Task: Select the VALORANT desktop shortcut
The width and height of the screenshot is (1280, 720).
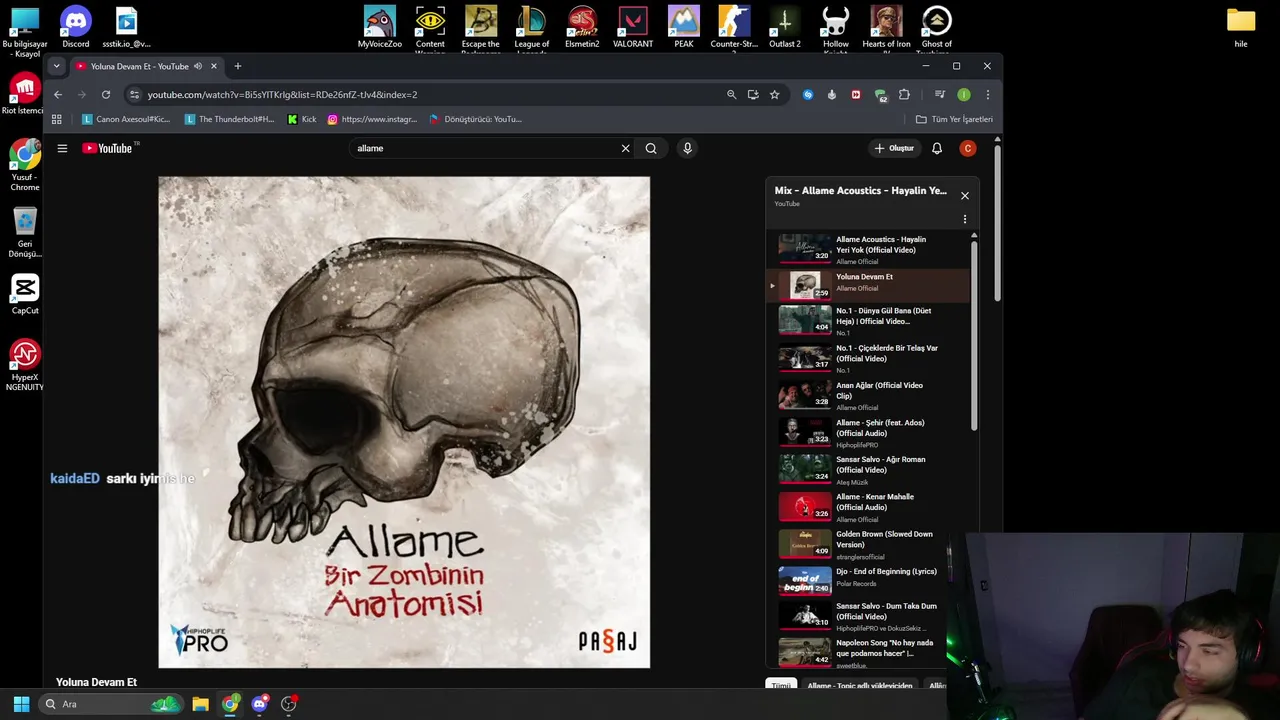Action: (x=633, y=27)
